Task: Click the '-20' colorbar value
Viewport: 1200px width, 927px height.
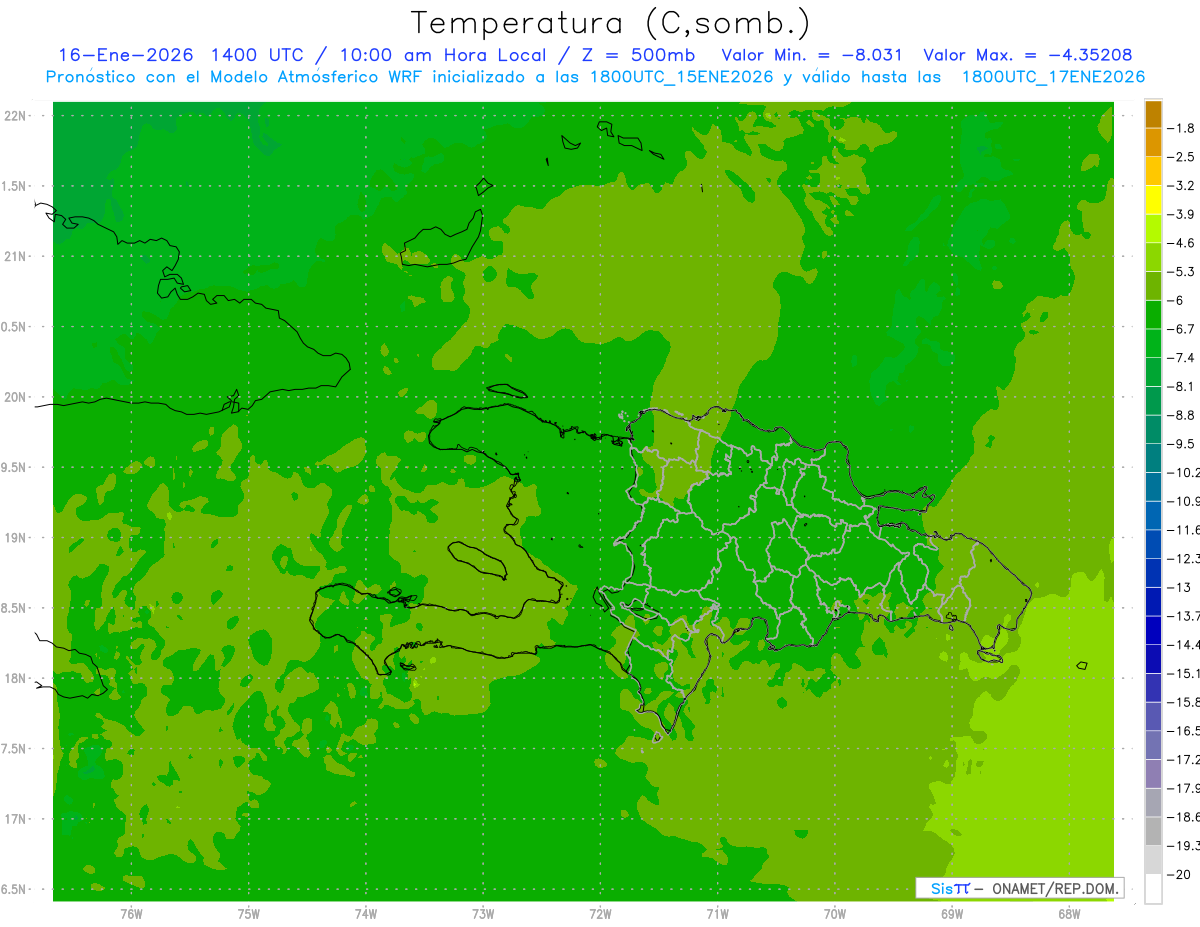Action: pos(1178,874)
